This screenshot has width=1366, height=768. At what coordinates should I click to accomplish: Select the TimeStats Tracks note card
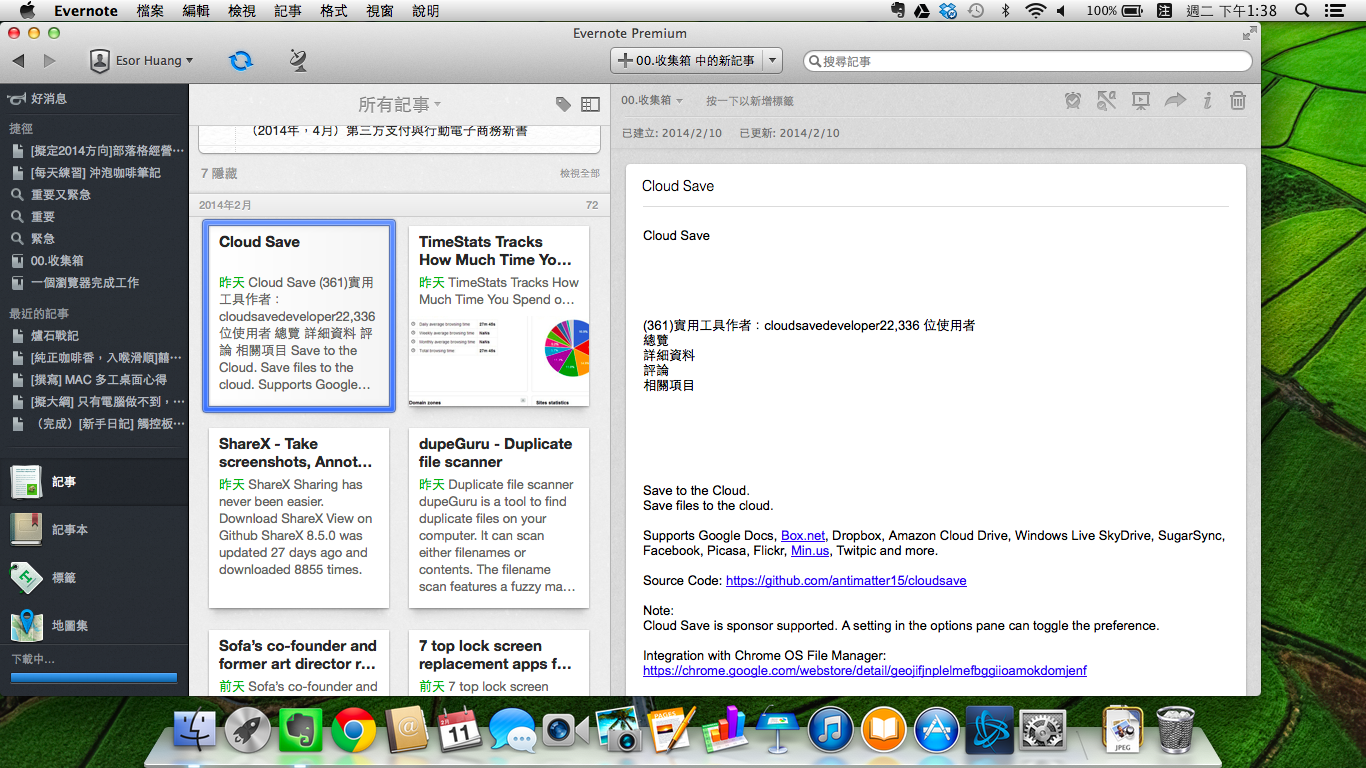(499, 316)
